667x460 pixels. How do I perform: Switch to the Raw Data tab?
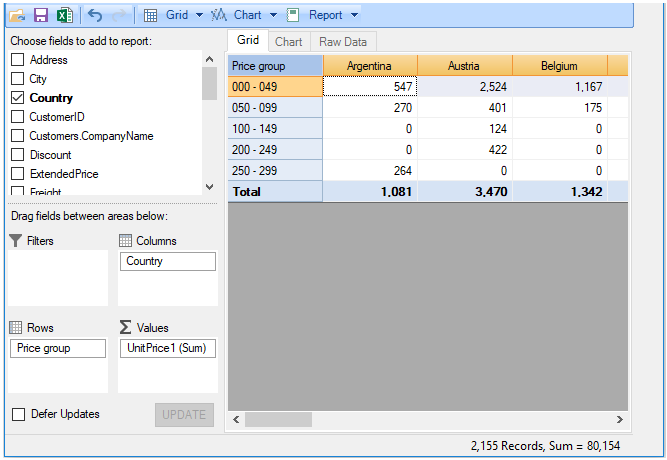343,42
